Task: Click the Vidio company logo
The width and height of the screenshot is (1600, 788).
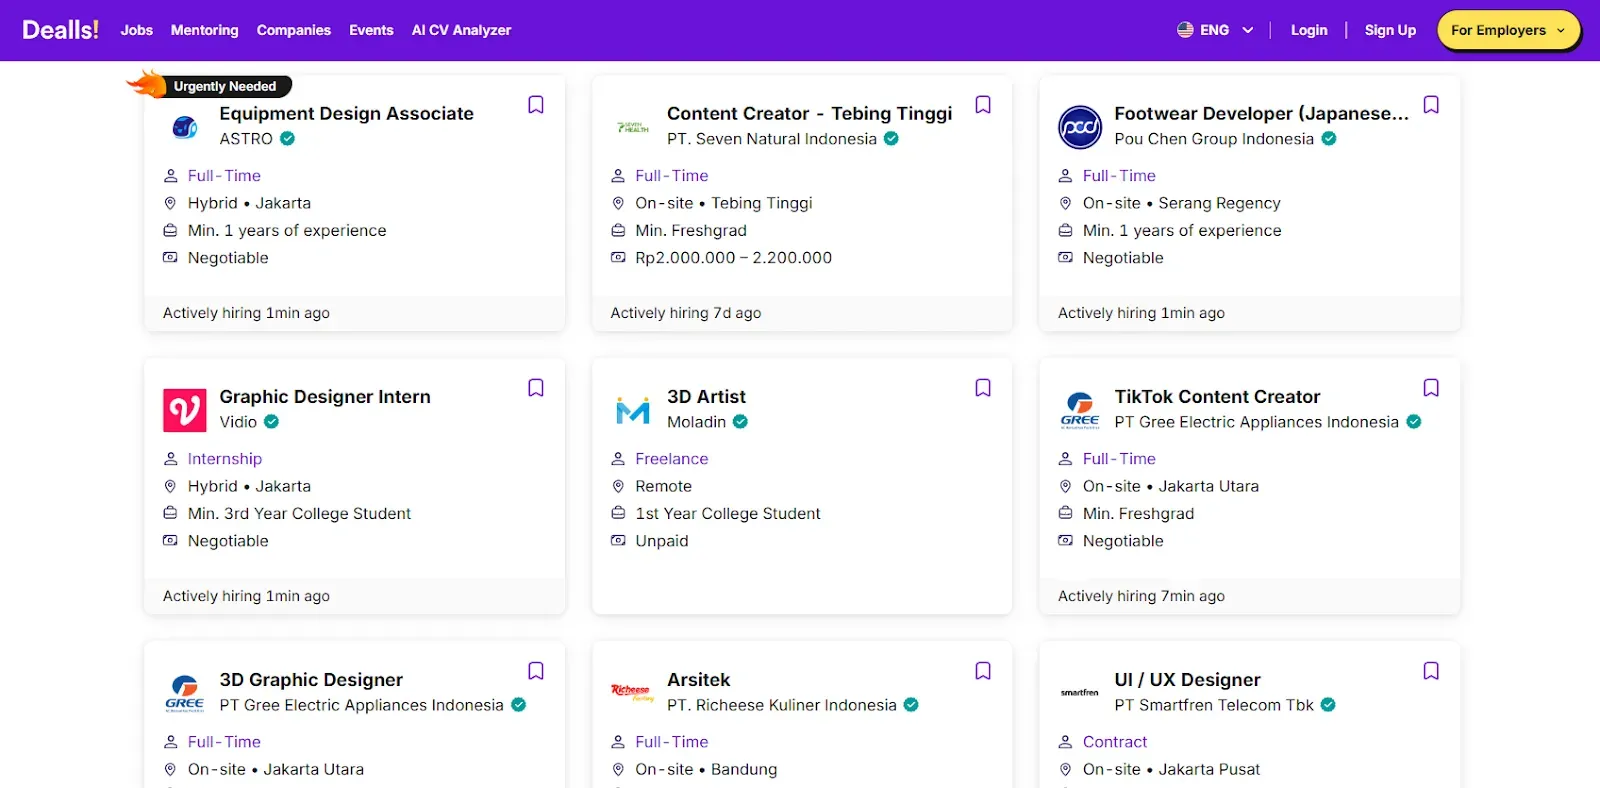Action: [185, 410]
